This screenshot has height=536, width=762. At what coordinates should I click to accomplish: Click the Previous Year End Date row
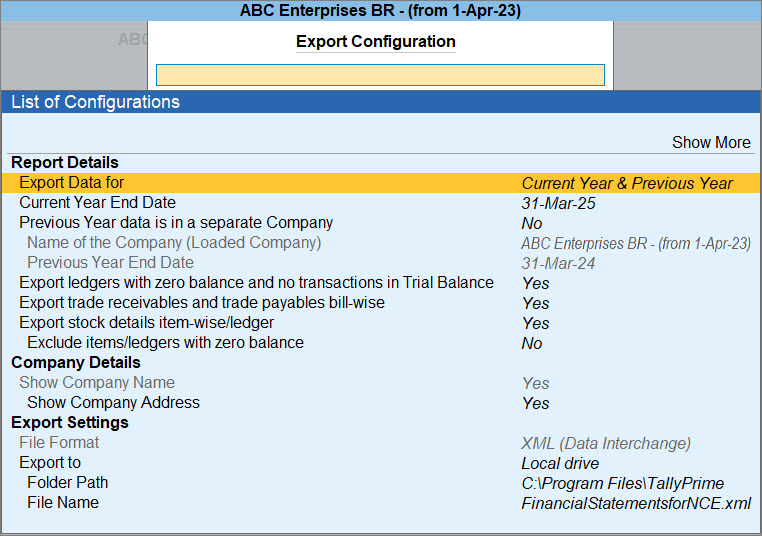click(x=381, y=263)
